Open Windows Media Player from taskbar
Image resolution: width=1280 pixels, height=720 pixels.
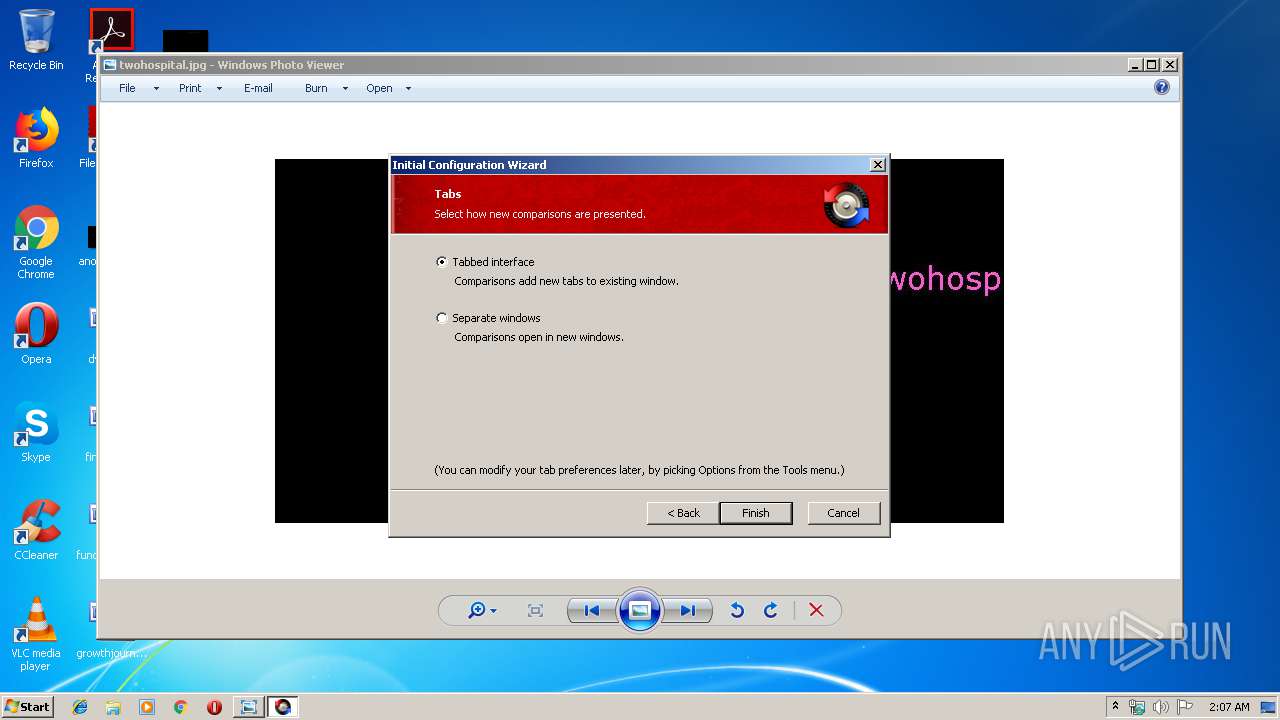pos(147,707)
